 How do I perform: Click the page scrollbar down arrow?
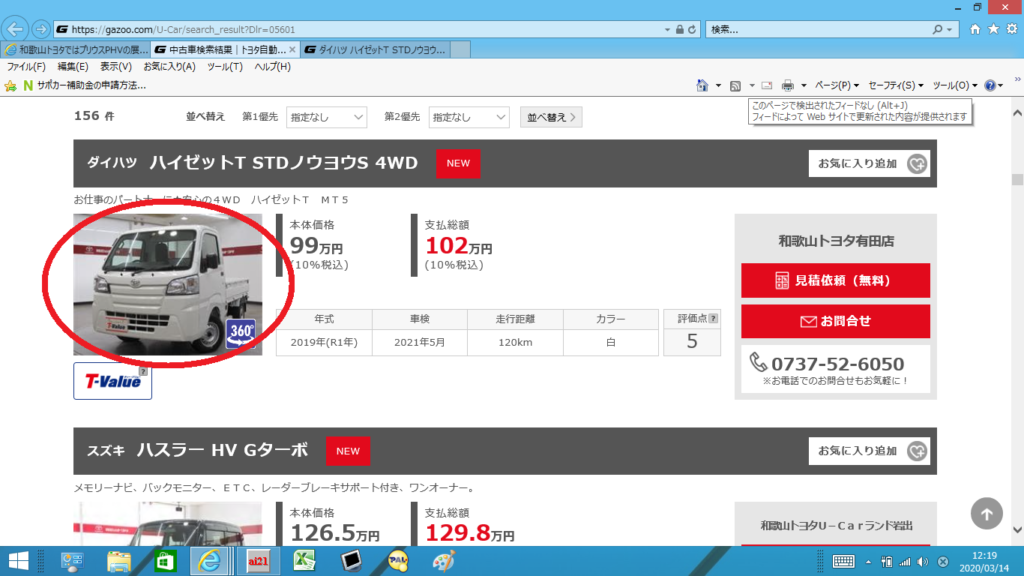click(1017, 530)
